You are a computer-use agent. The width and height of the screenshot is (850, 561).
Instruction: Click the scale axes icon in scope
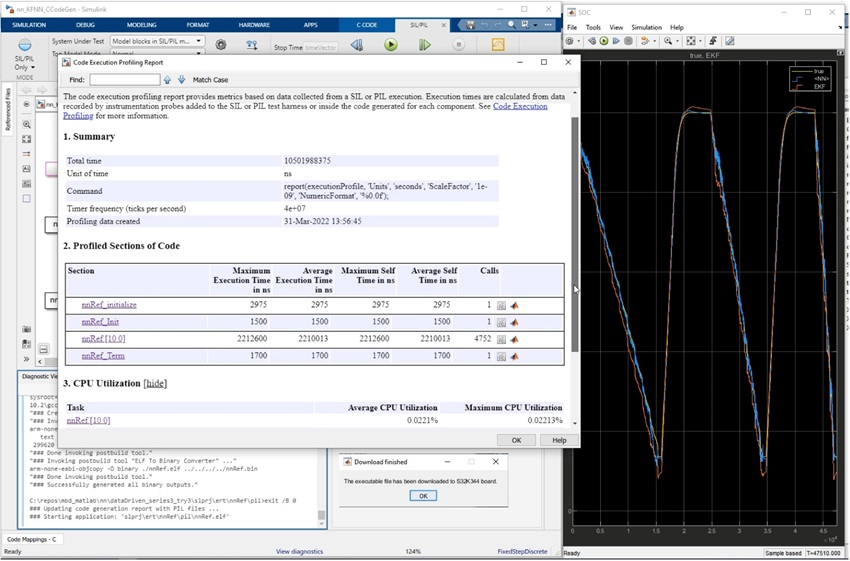691,41
